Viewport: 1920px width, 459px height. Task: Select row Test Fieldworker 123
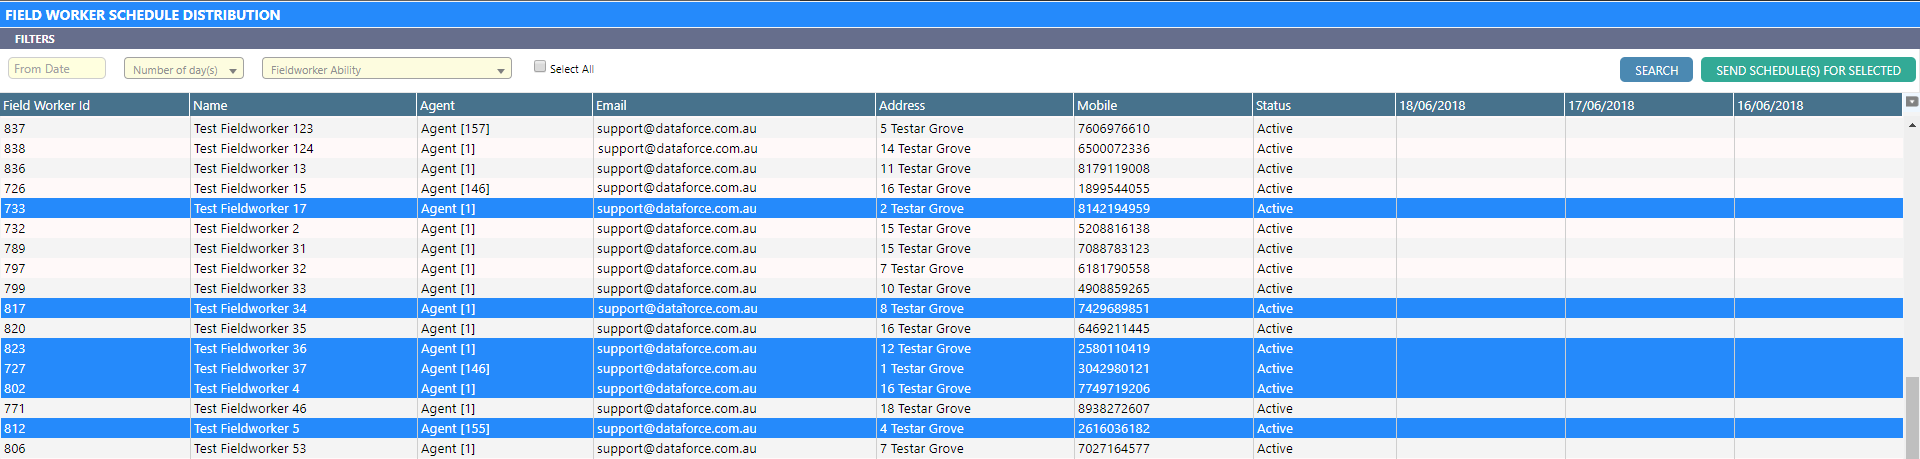(x=951, y=128)
